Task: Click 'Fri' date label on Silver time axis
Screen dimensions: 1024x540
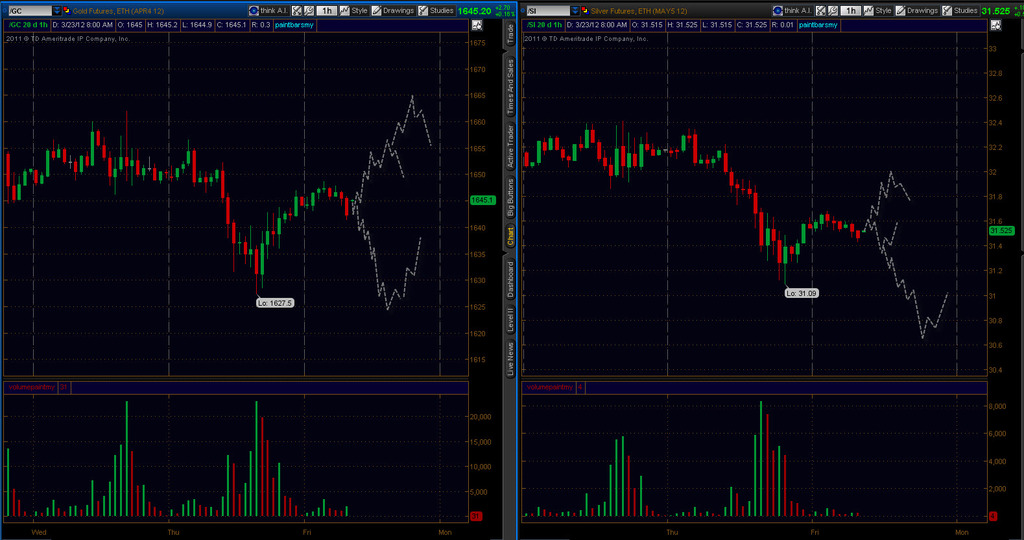Action: click(814, 532)
